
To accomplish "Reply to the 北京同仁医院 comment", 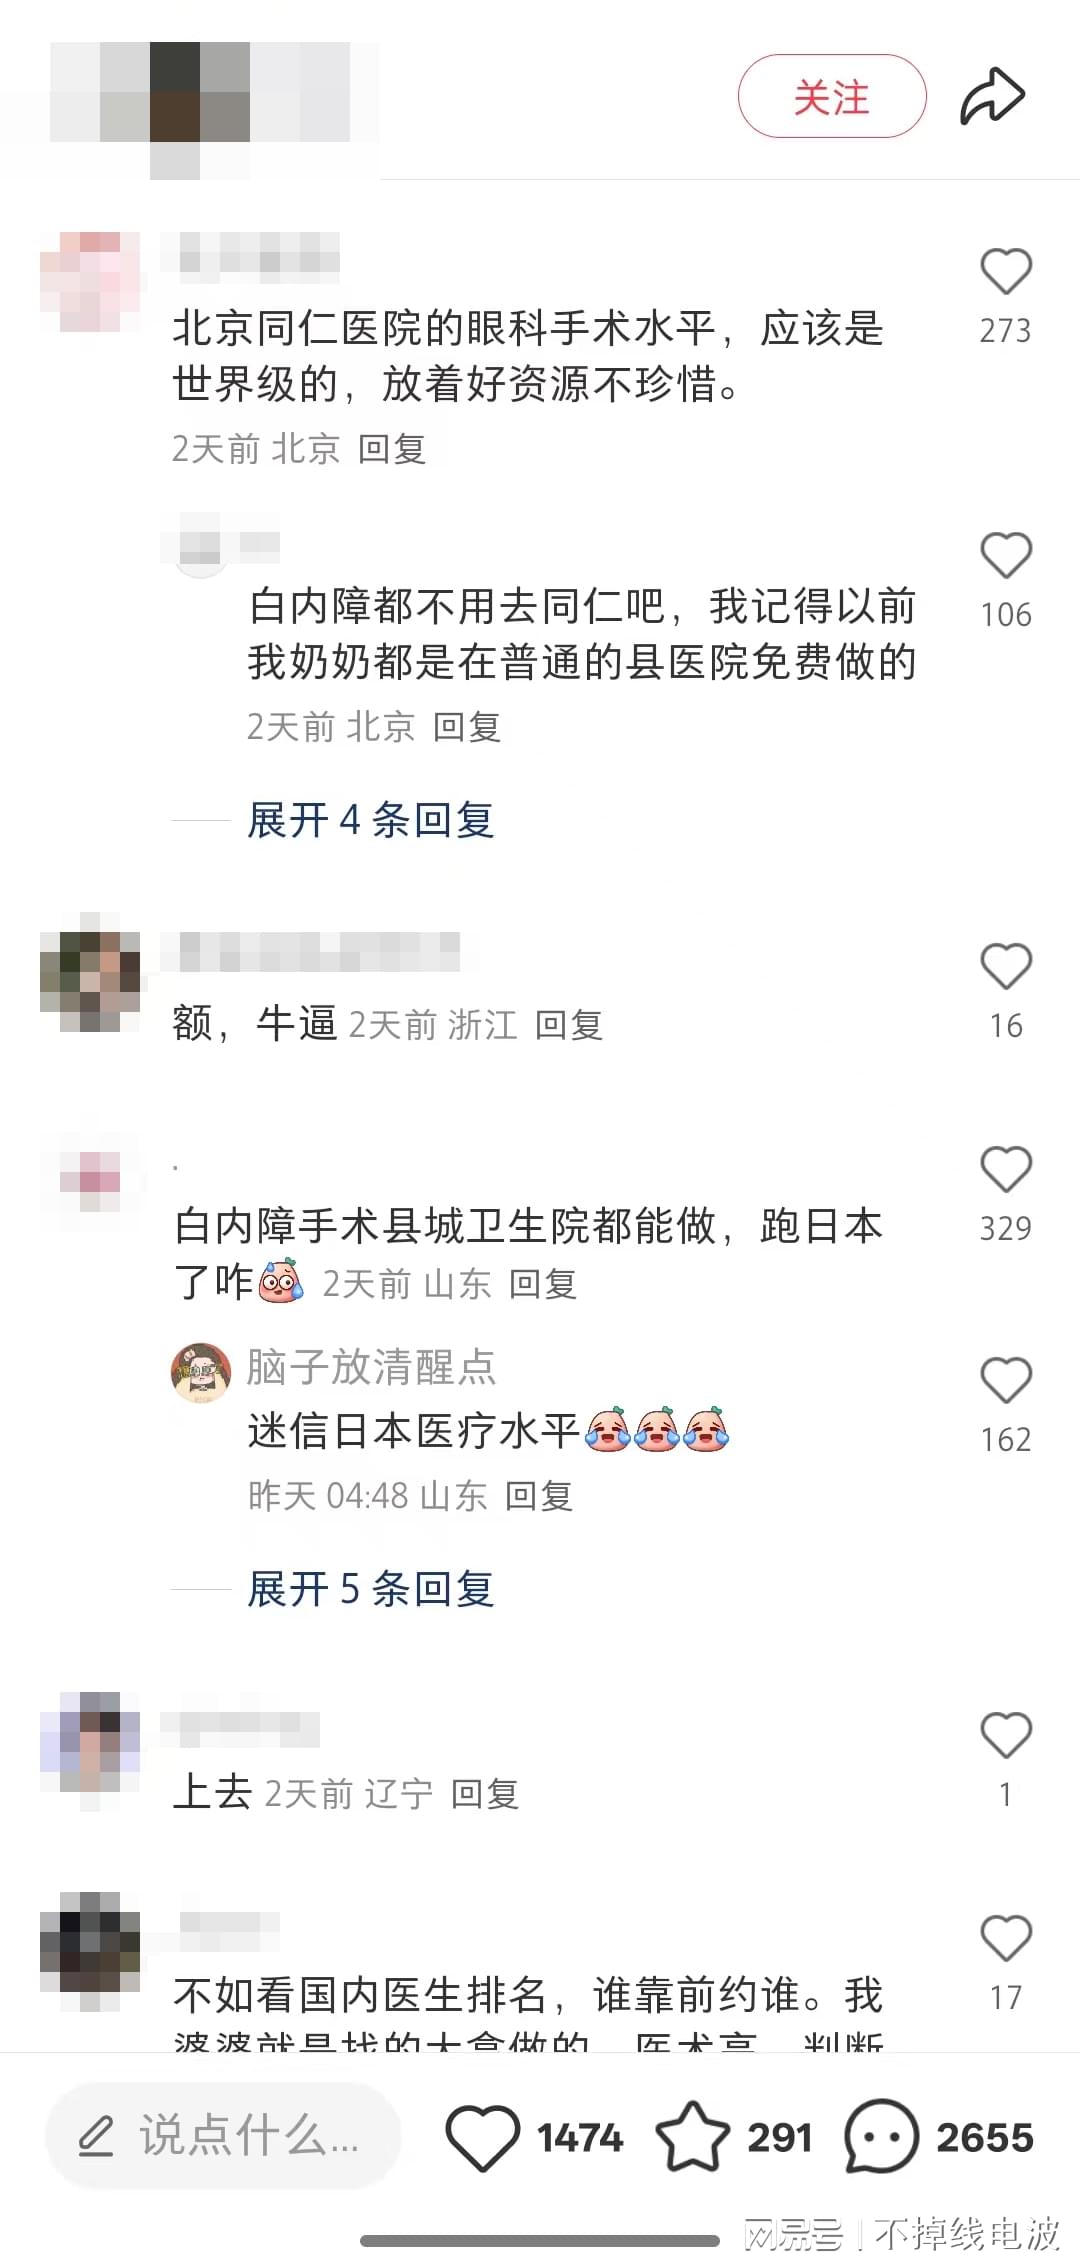I will pos(392,449).
